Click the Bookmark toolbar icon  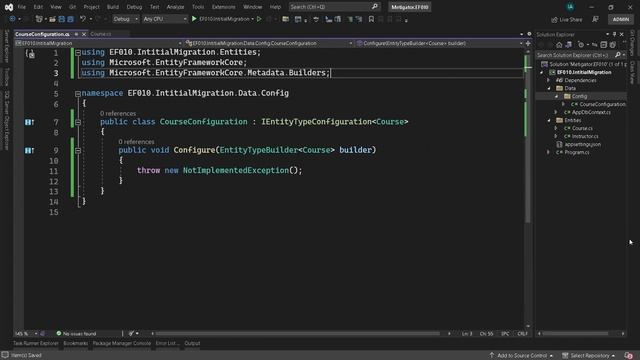coord(371,19)
